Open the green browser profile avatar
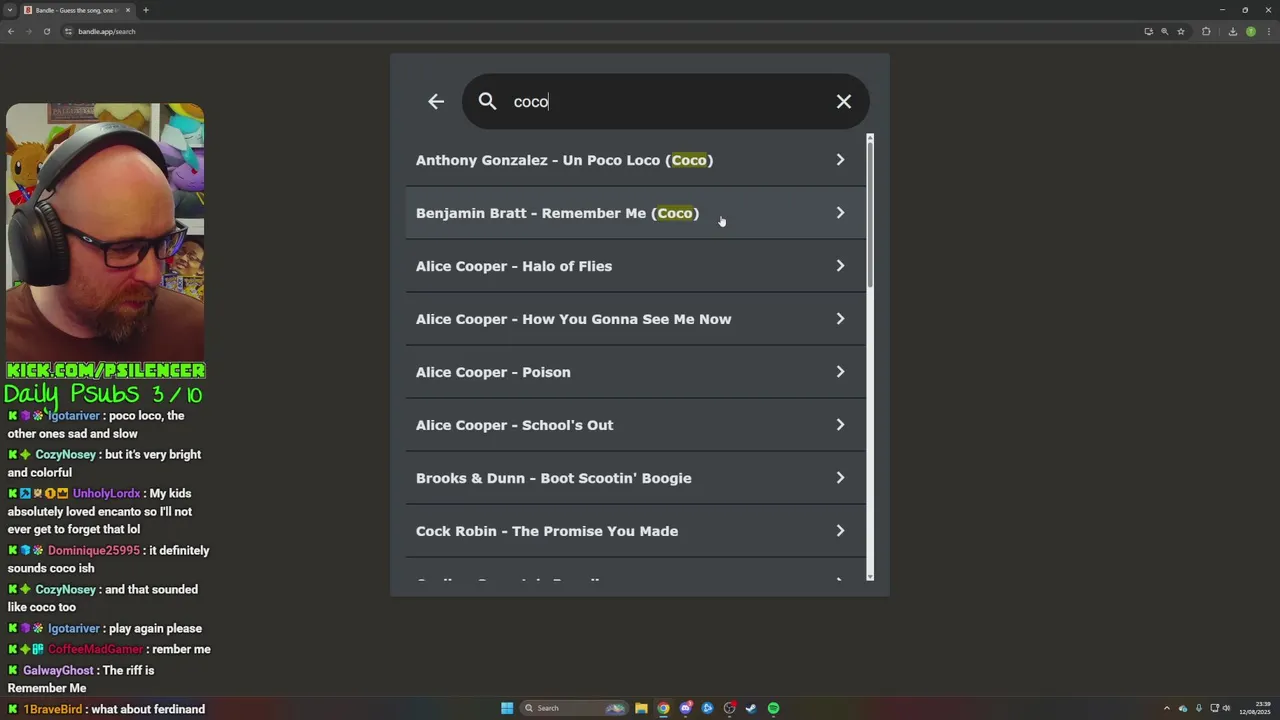The image size is (1280, 720). pyautogui.click(x=1250, y=31)
